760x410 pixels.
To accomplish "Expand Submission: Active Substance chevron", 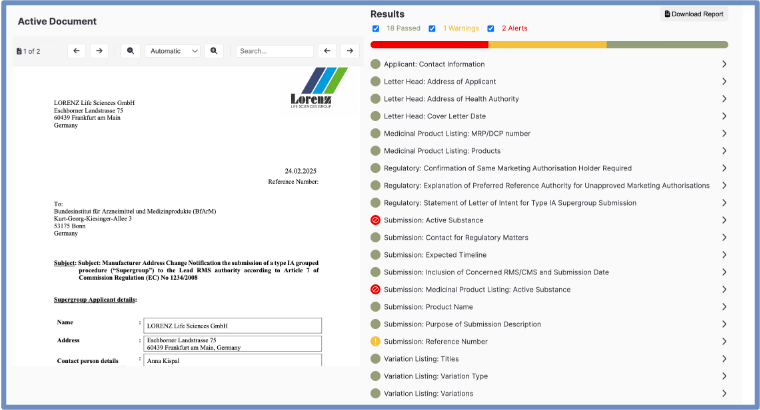I will [x=724, y=220].
